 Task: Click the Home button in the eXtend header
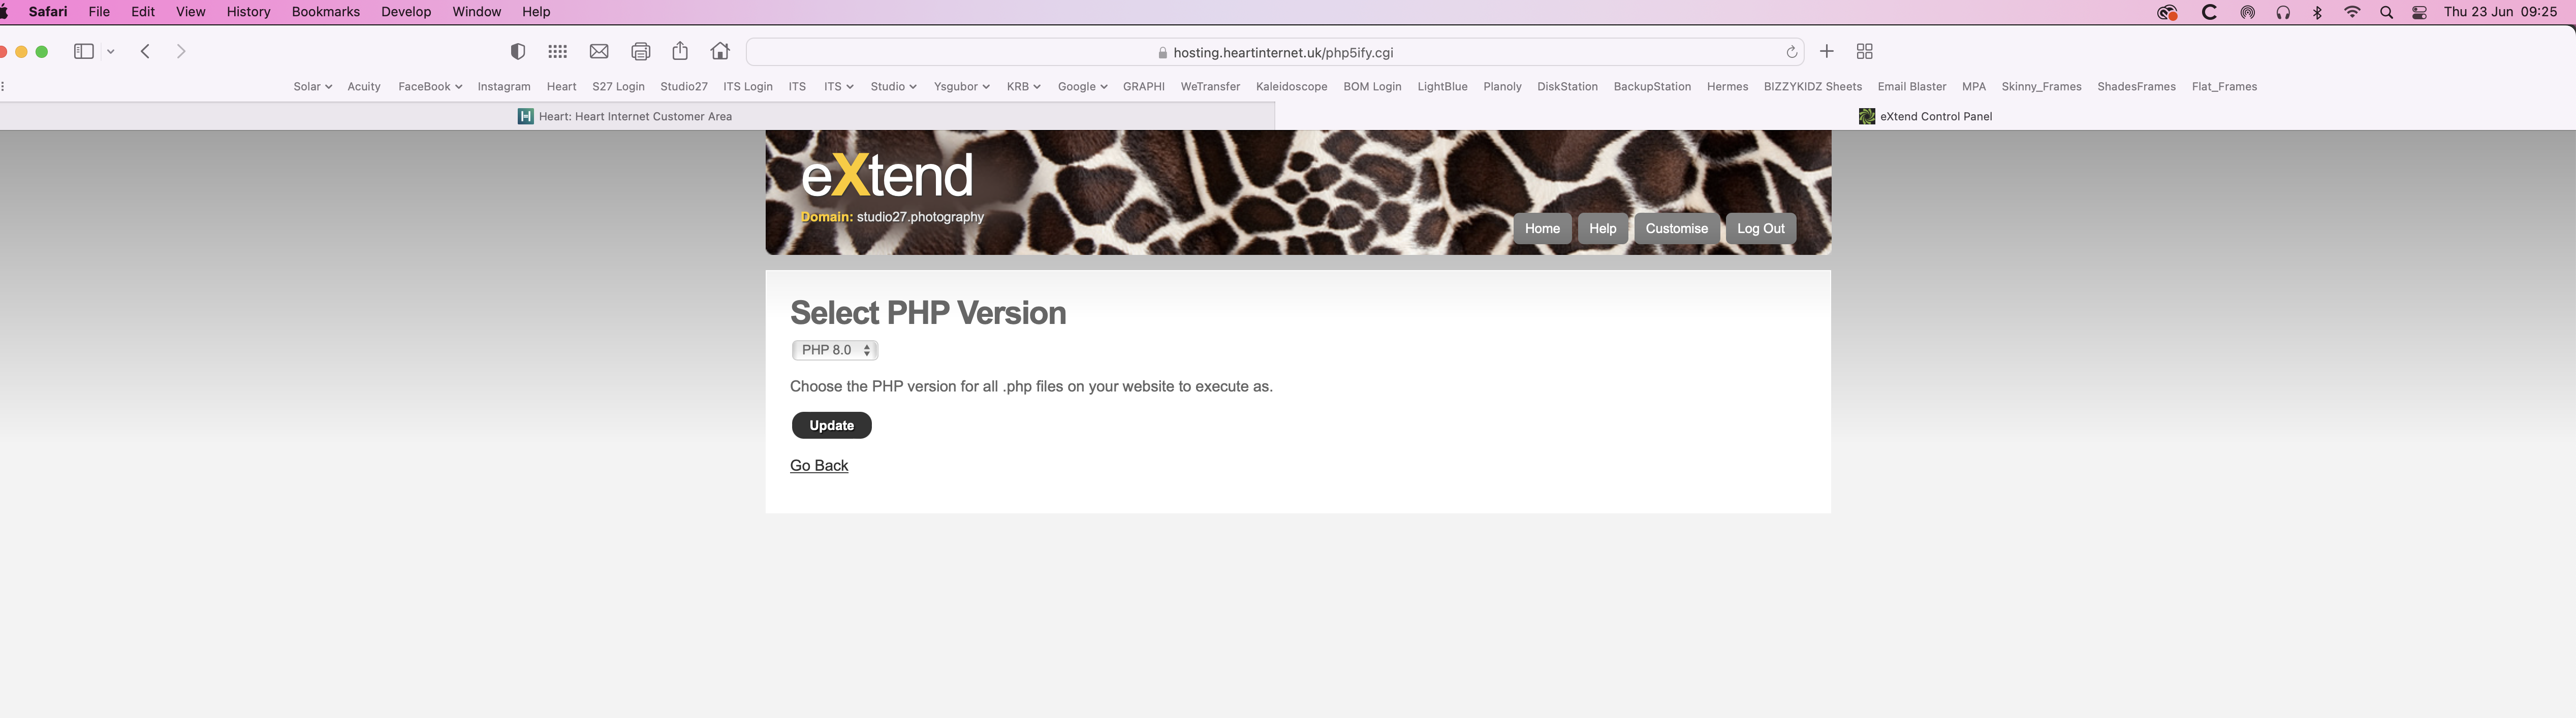click(x=1542, y=229)
